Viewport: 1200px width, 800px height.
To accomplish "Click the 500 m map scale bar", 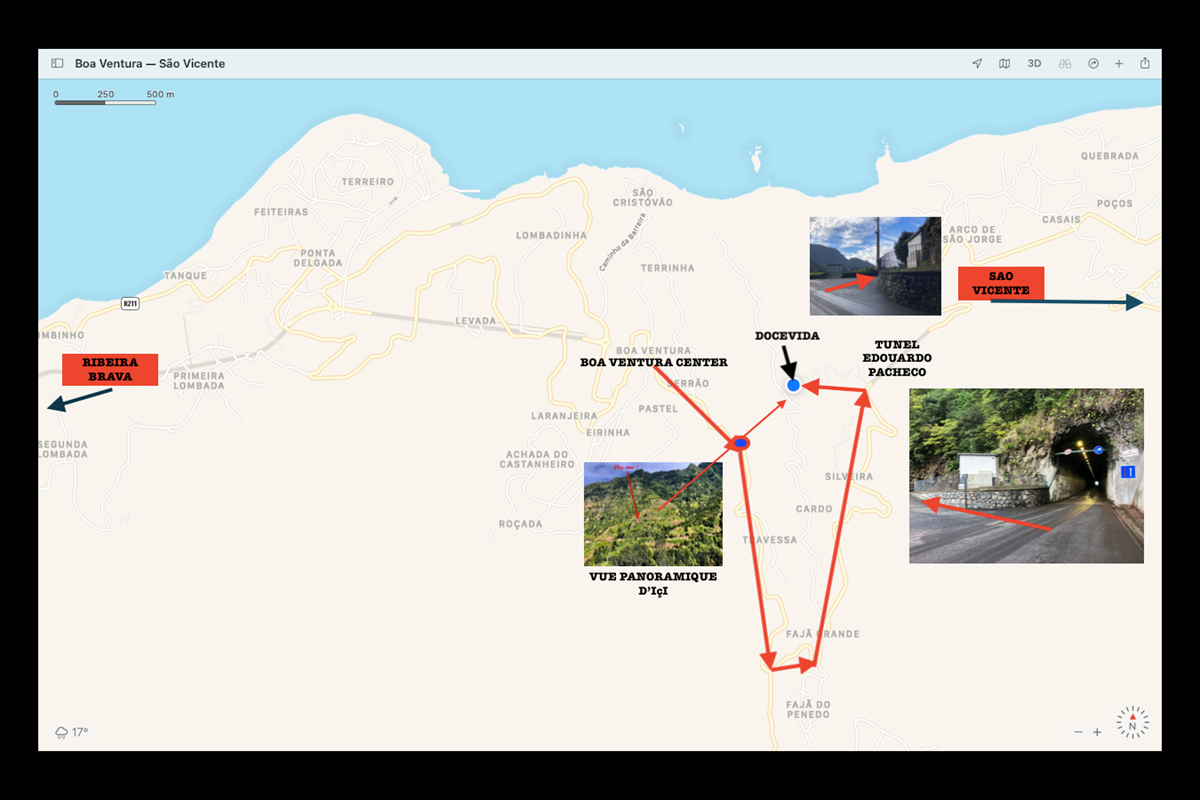I will pos(105,101).
